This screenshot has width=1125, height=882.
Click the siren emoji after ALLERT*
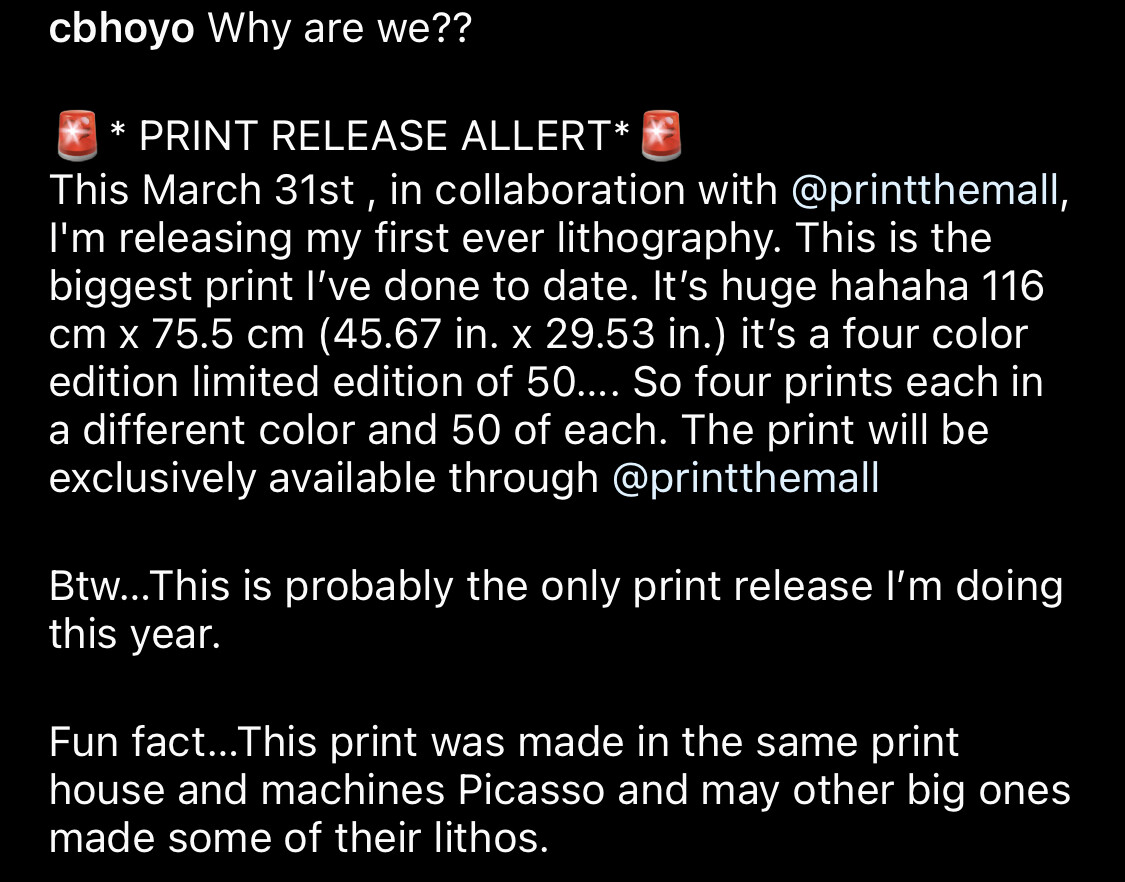click(x=661, y=135)
